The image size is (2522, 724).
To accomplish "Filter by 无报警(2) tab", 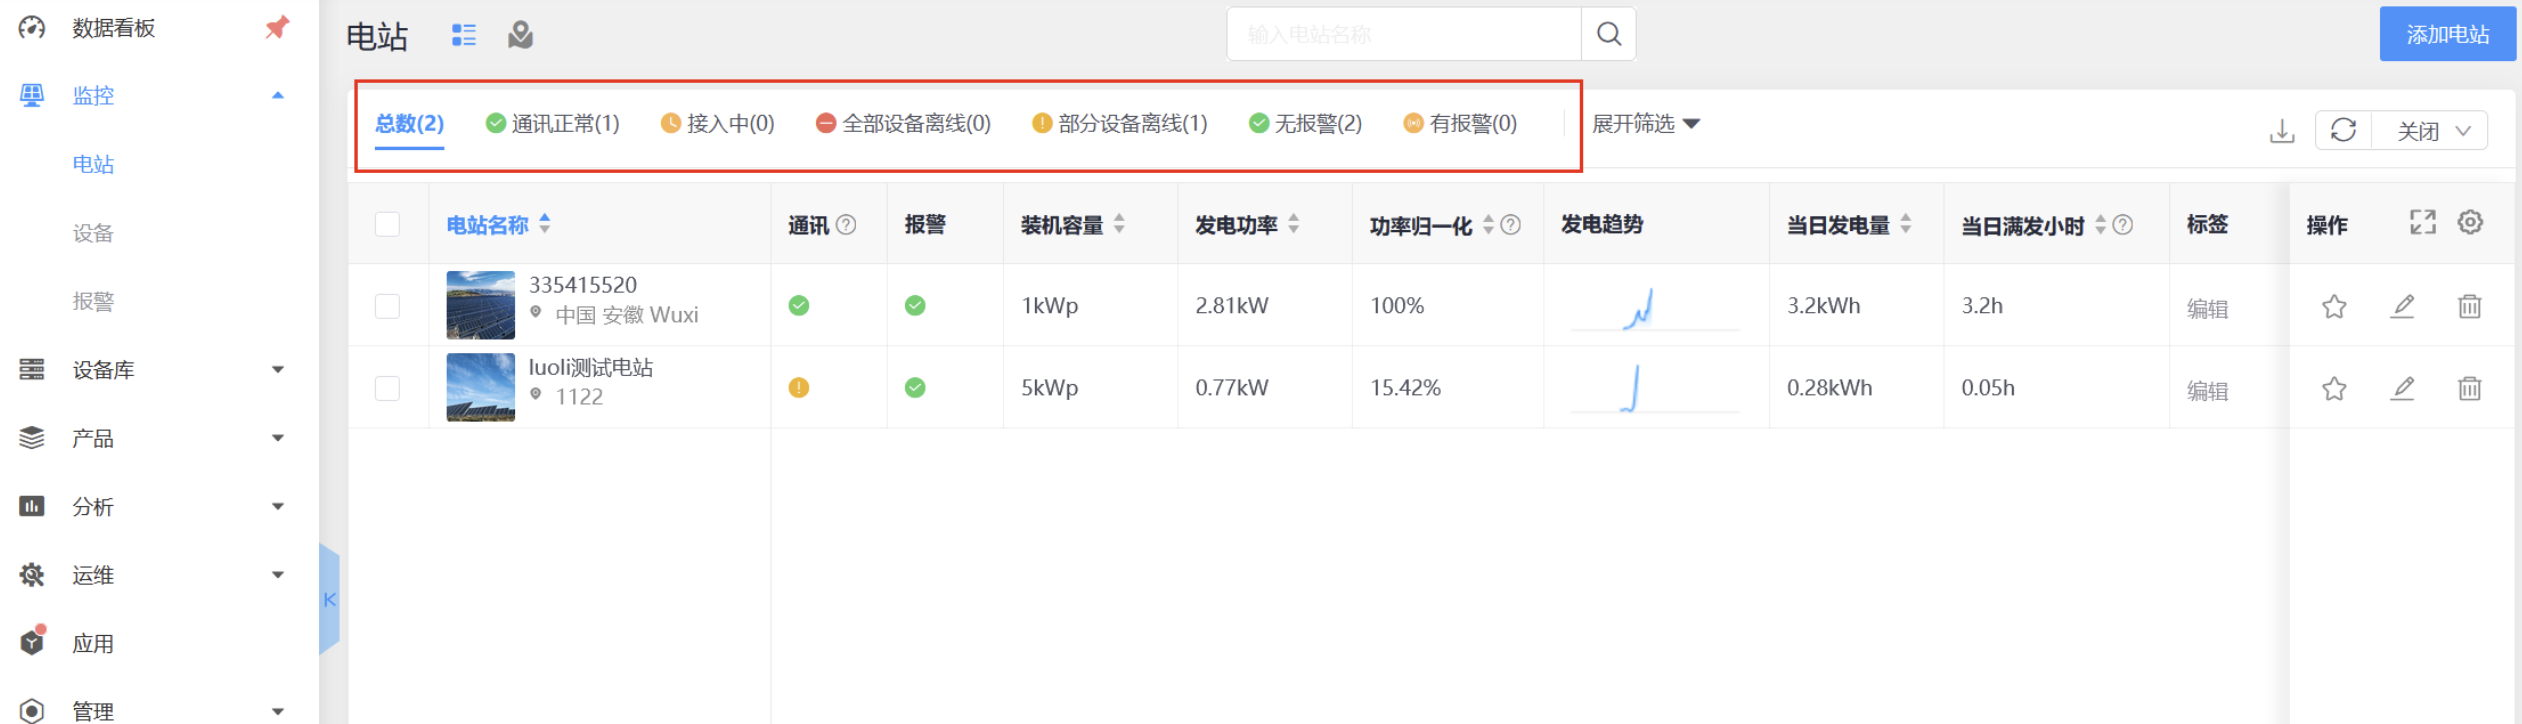I will [x=1305, y=123].
